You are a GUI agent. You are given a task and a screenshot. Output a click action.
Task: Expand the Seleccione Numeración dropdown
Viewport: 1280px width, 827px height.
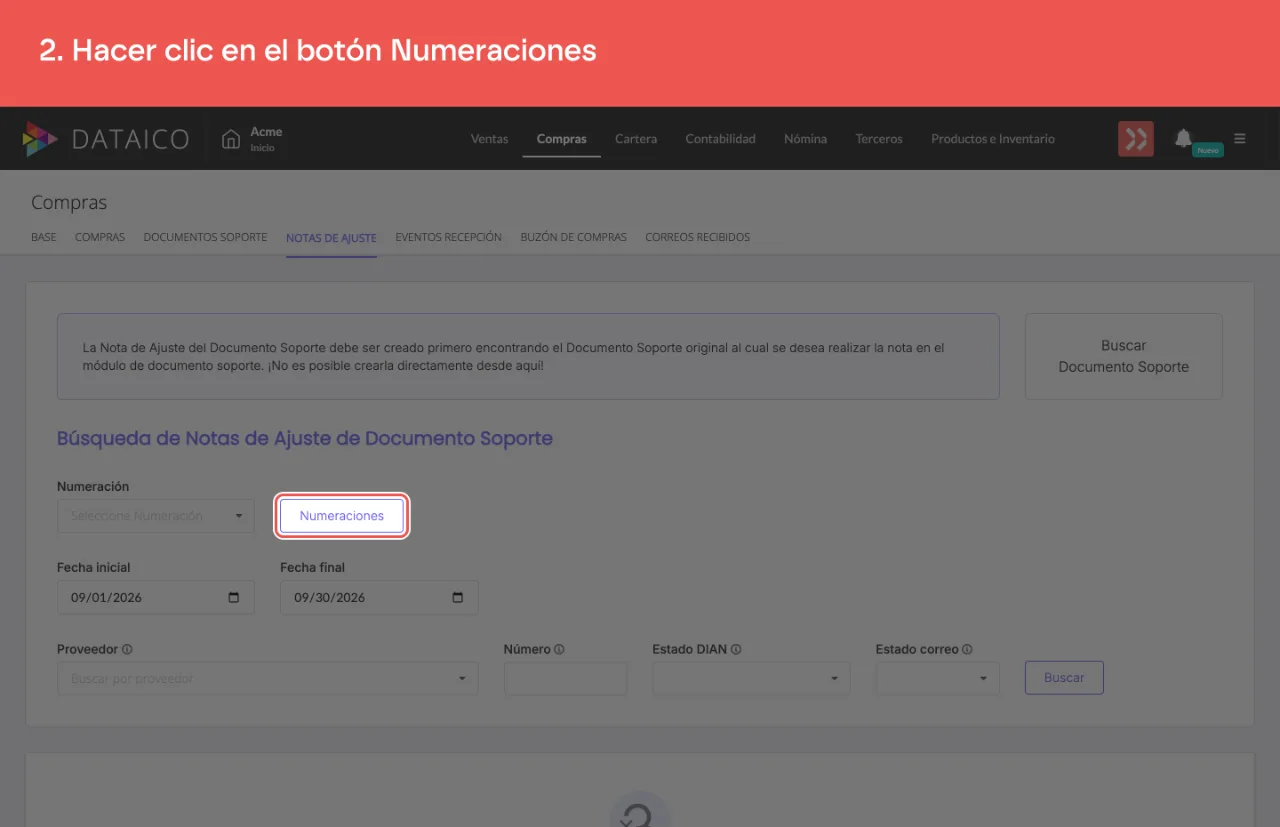pyautogui.click(x=156, y=516)
